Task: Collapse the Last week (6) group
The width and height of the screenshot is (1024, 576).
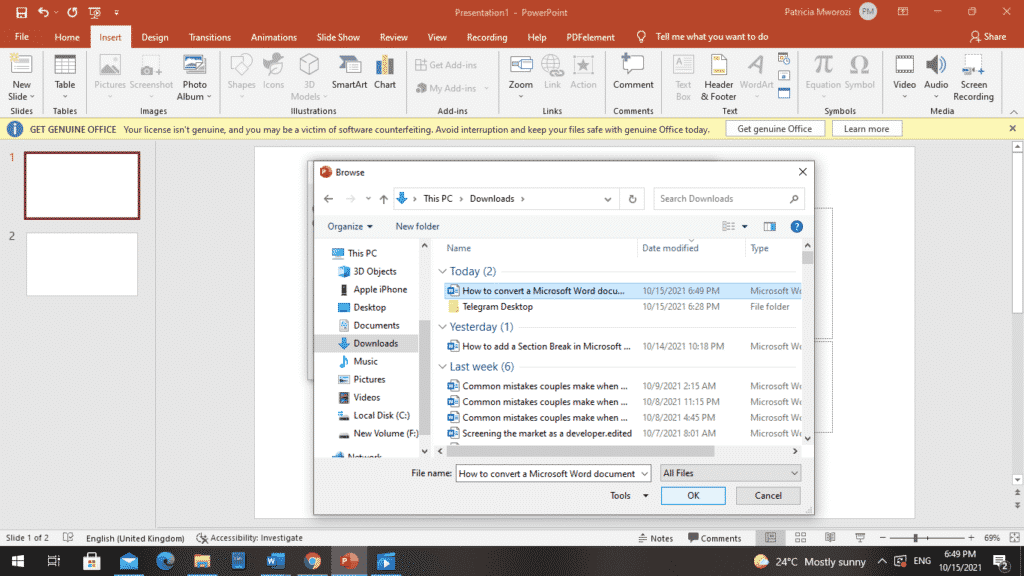Action: point(442,366)
